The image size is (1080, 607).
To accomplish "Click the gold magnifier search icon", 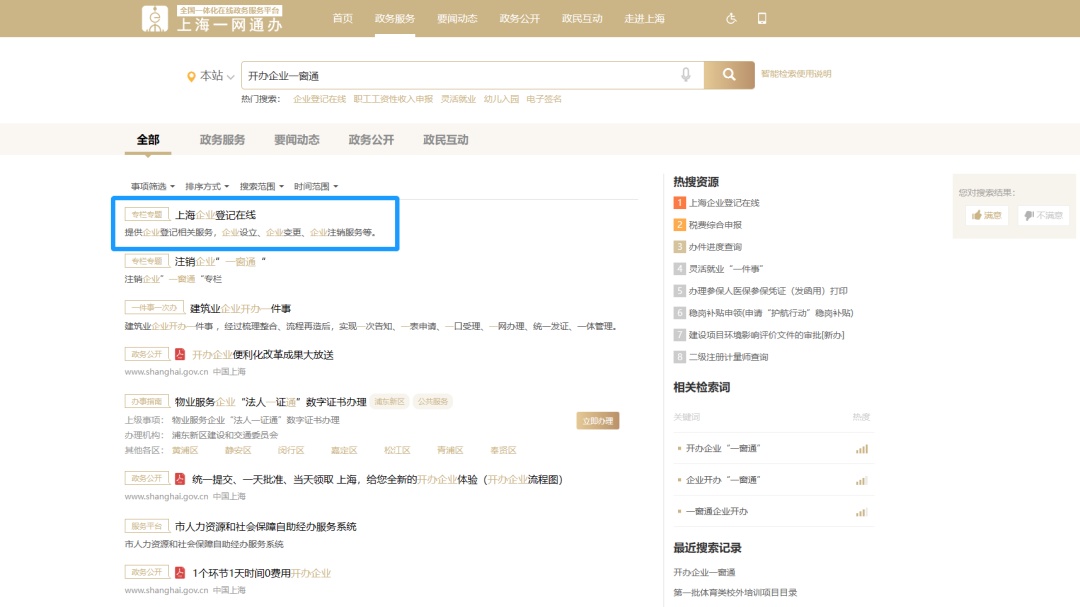I will (729, 75).
